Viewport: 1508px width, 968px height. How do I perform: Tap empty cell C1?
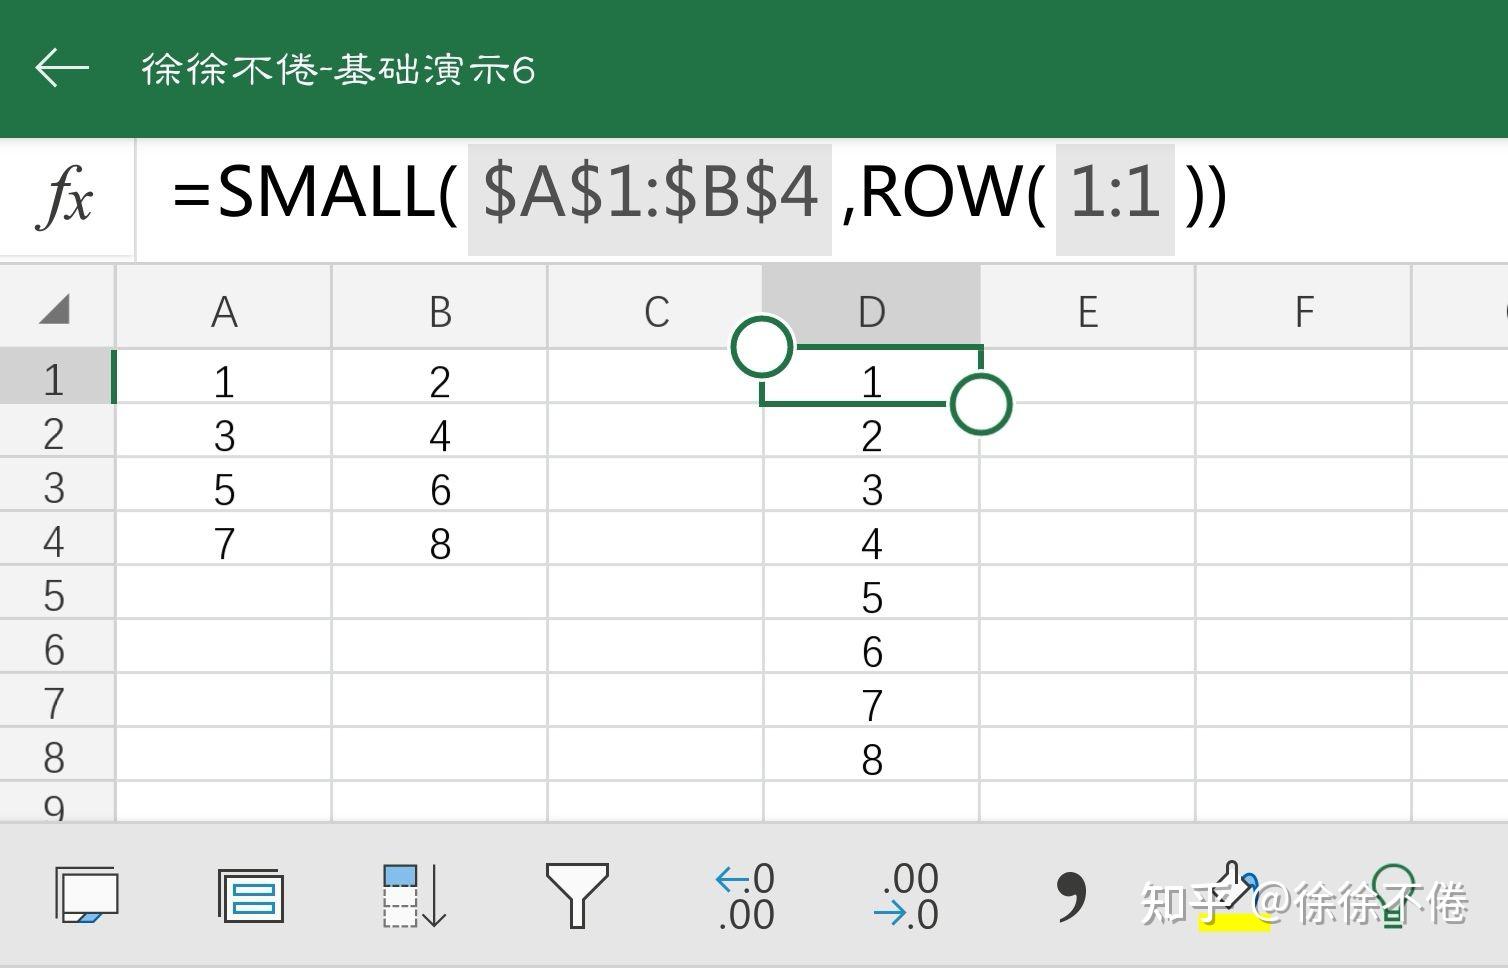656,377
